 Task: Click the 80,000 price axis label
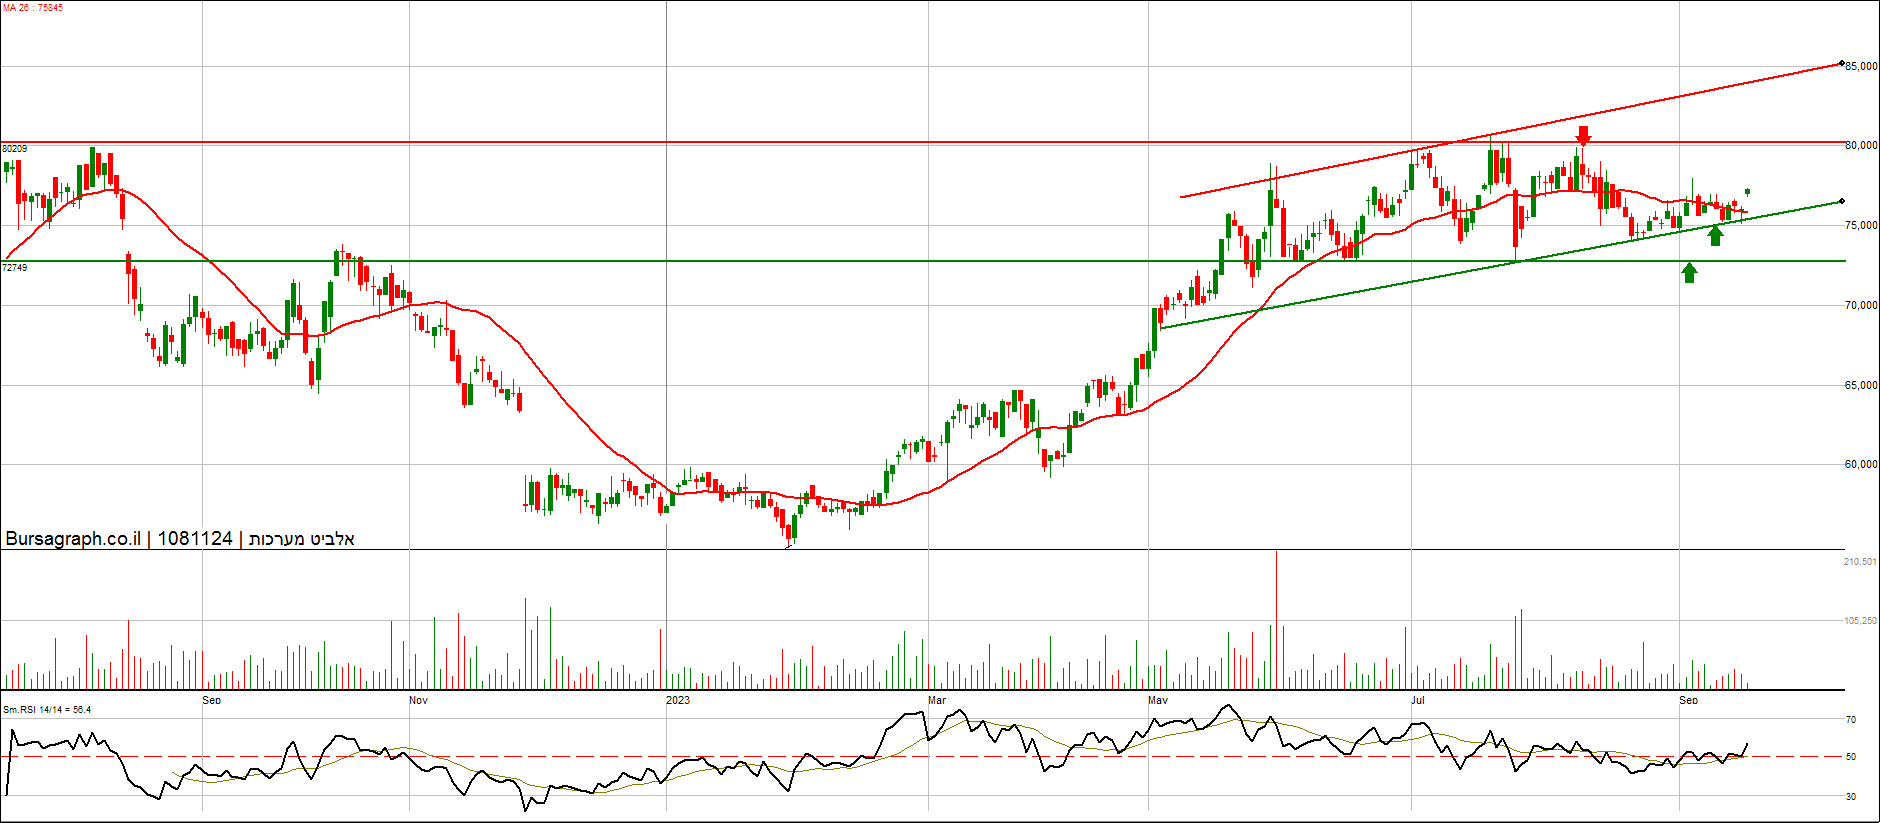(1861, 146)
